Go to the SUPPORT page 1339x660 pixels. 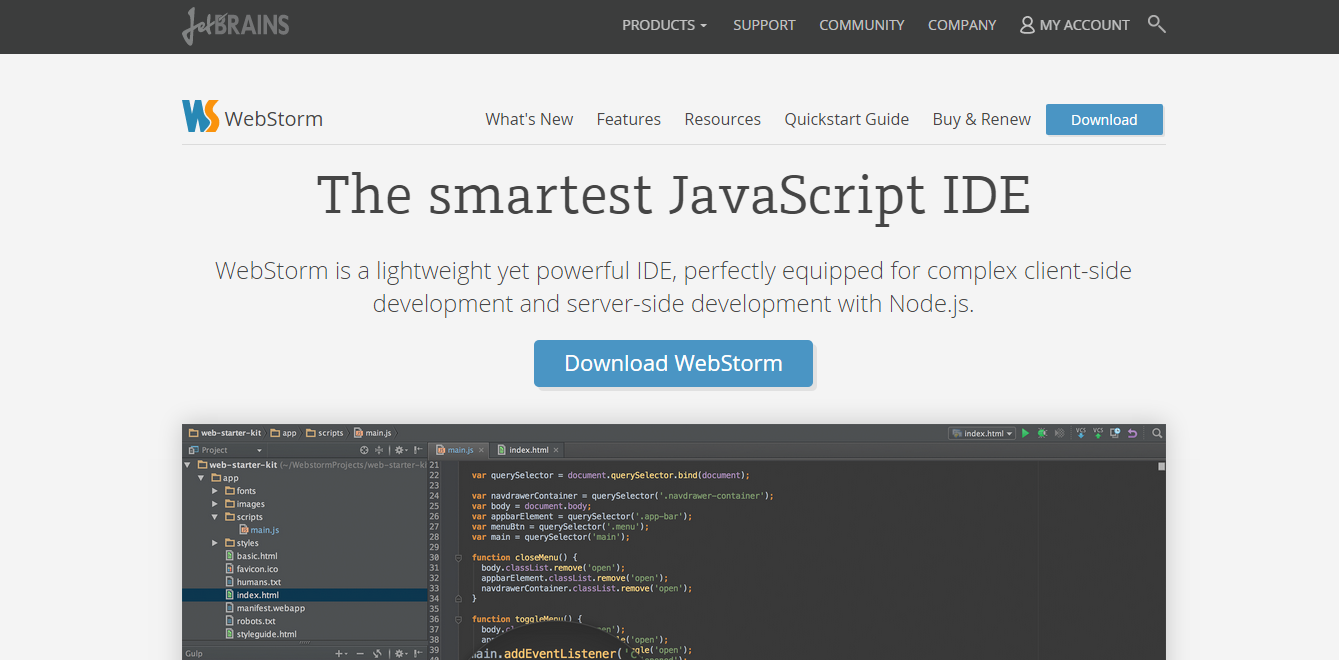coord(764,25)
